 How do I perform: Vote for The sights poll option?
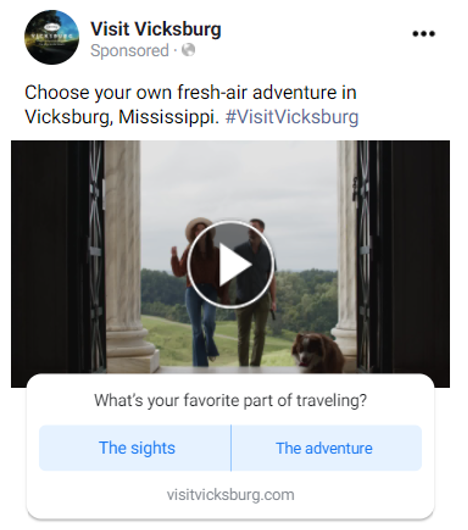point(135,448)
